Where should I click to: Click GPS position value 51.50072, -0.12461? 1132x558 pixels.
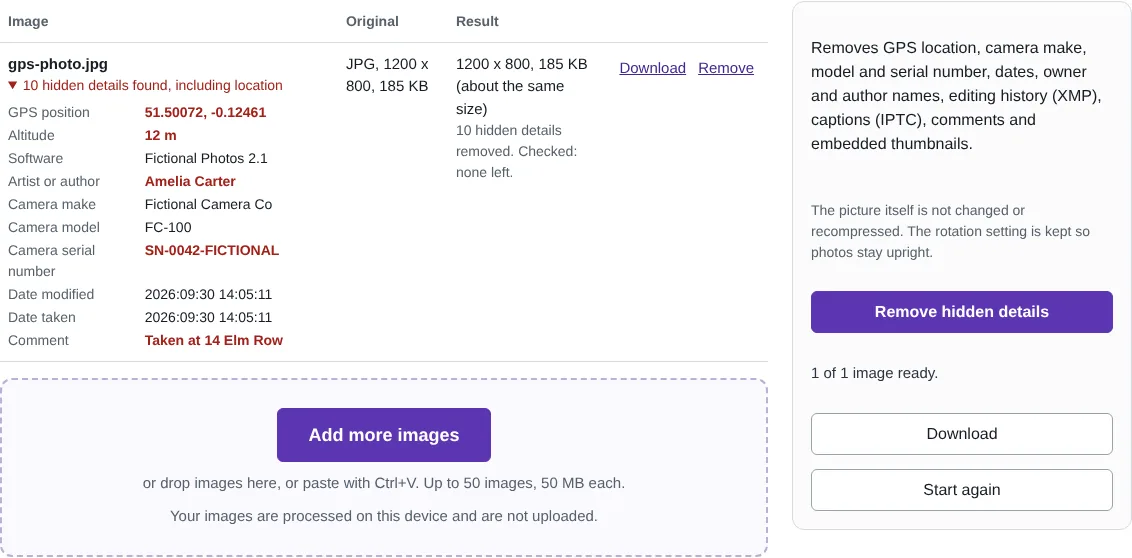point(205,113)
